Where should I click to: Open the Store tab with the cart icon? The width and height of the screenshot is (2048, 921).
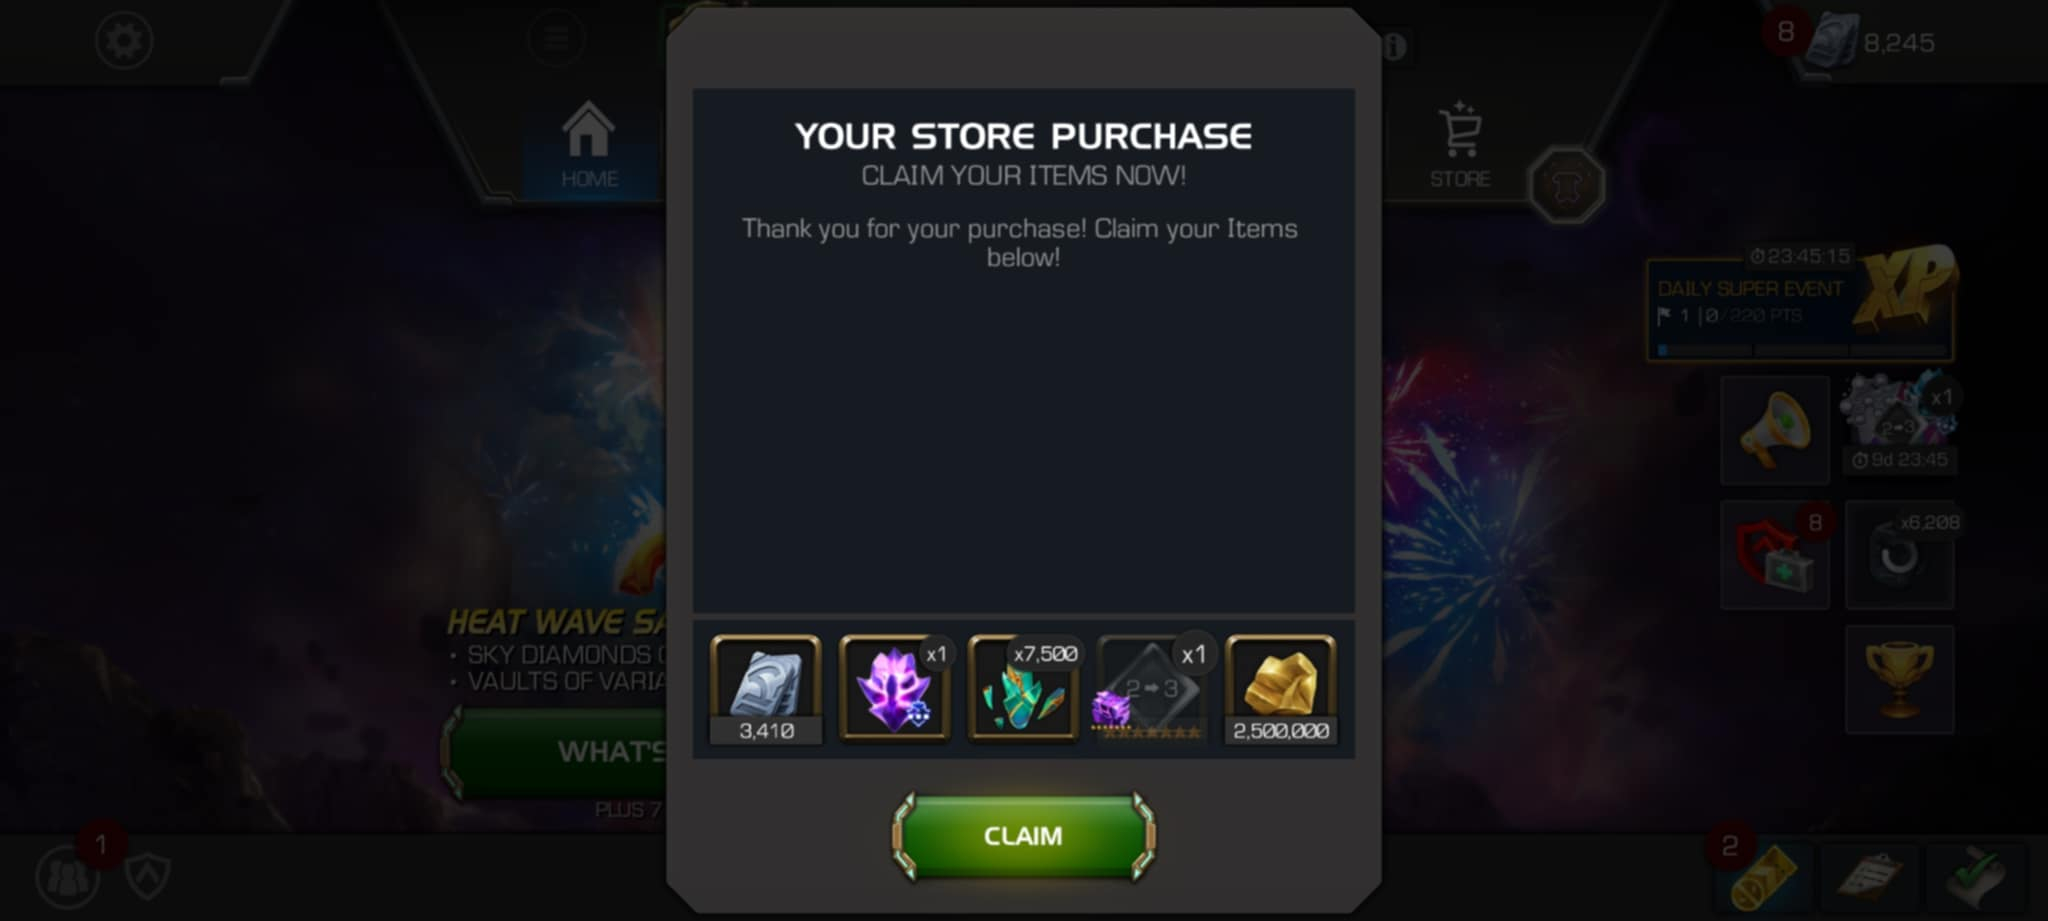click(1460, 145)
